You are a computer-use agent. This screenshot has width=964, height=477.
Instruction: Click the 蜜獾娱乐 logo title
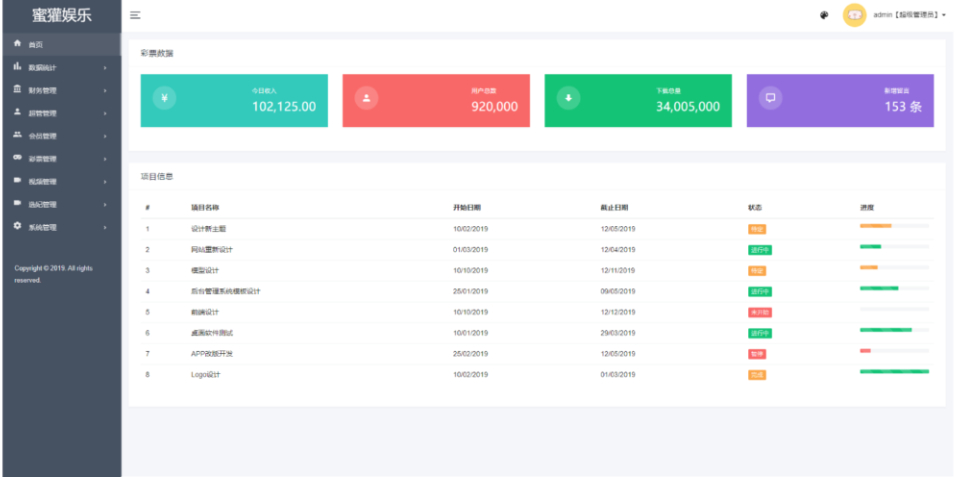click(x=61, y=15)
